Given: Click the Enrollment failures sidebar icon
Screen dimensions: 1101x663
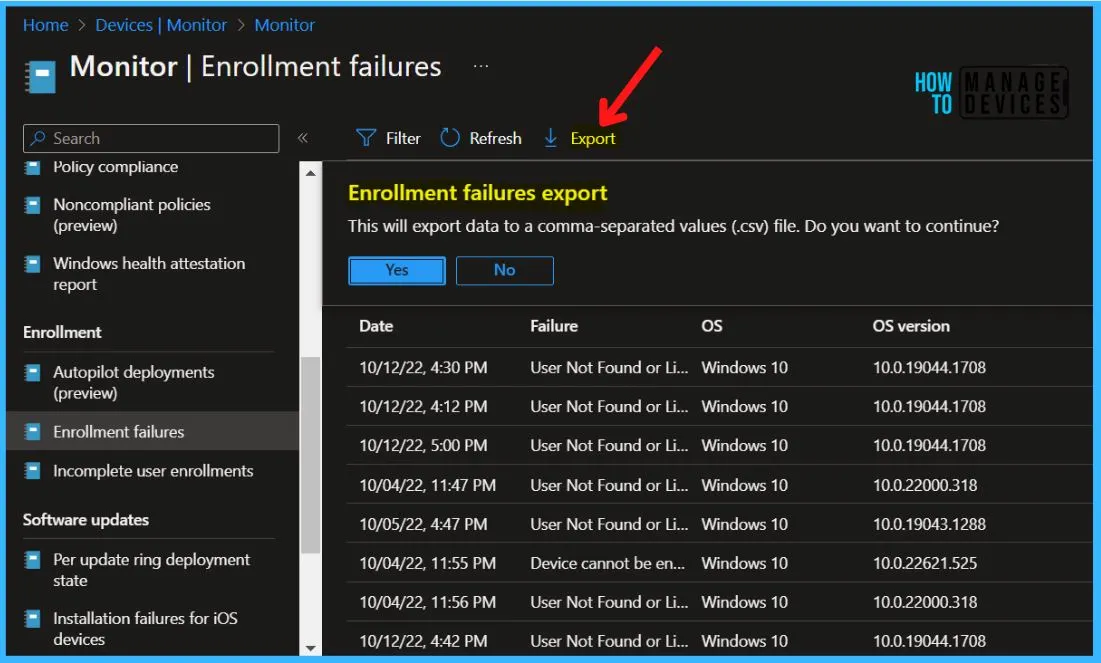Looking at the screenshot, I should click(x=32, y=431).
